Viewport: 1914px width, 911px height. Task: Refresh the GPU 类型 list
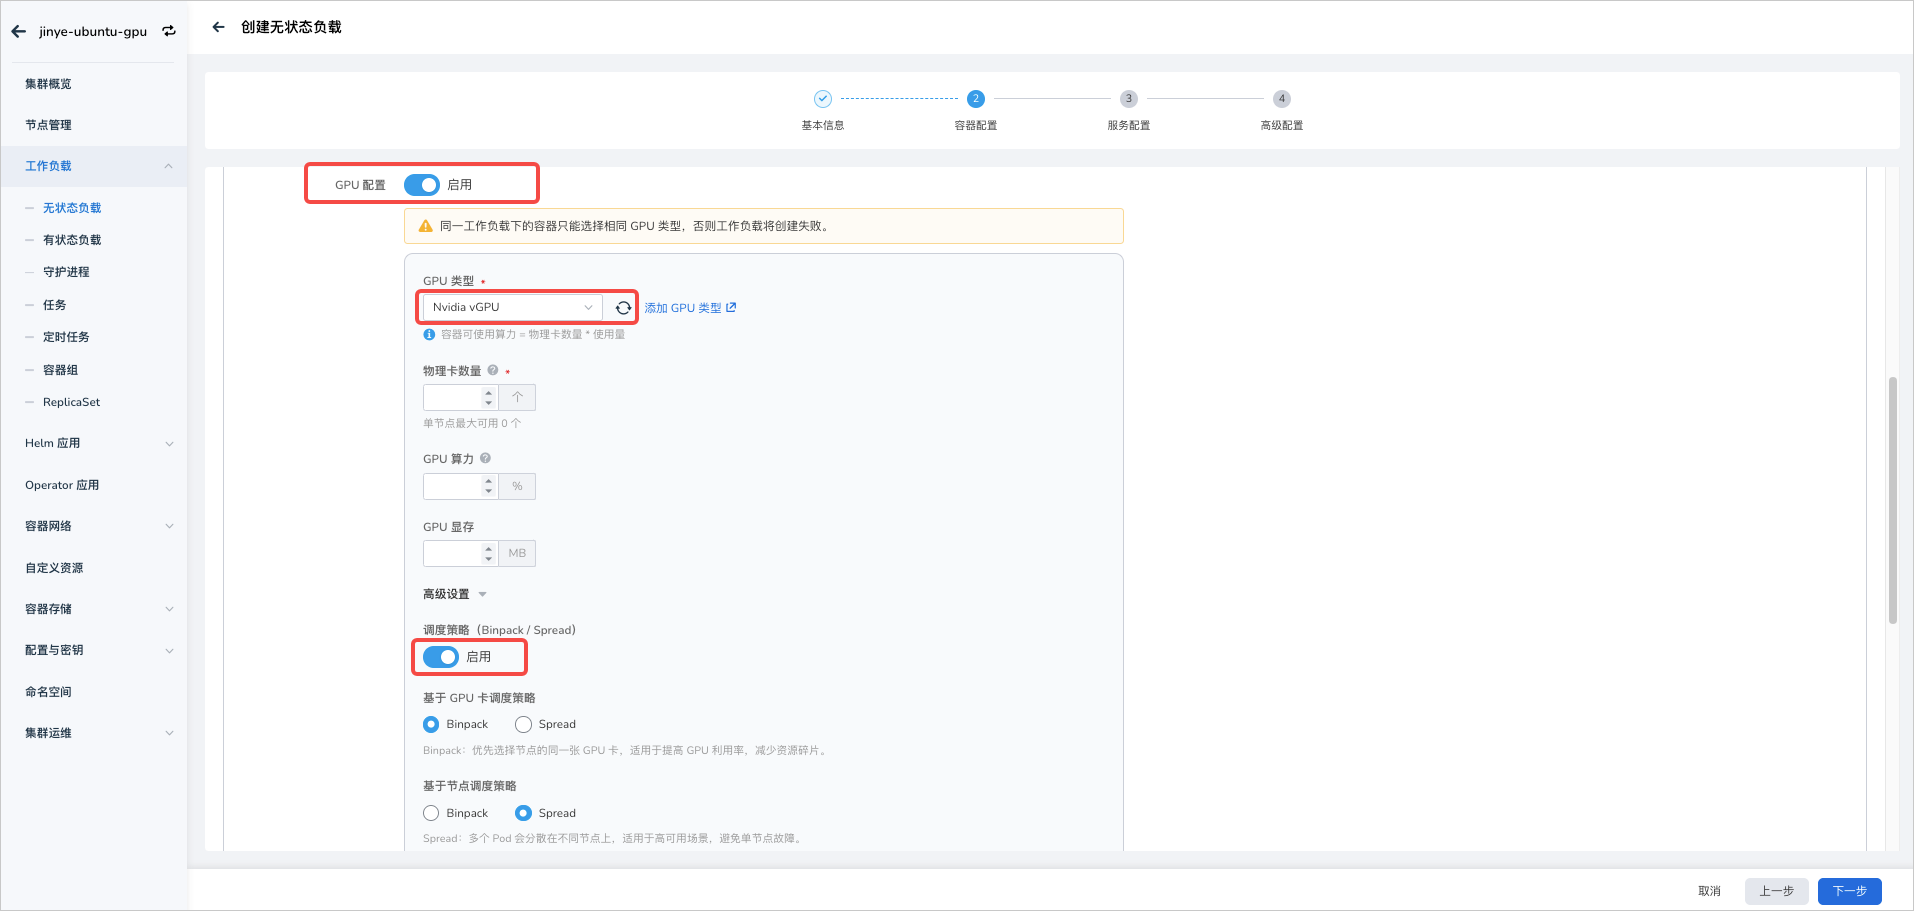pos(623,307)
